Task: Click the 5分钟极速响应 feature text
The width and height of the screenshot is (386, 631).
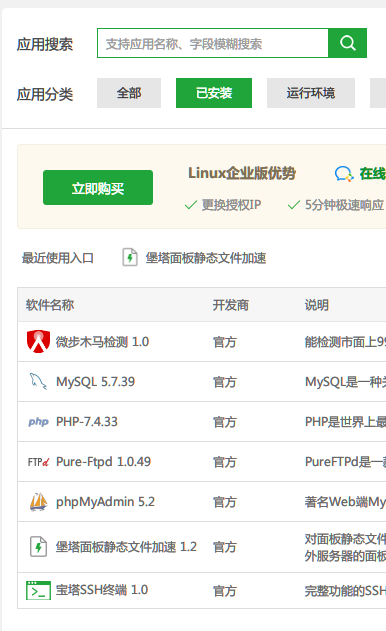Action: pyautogui.click(x=345, y=205)
